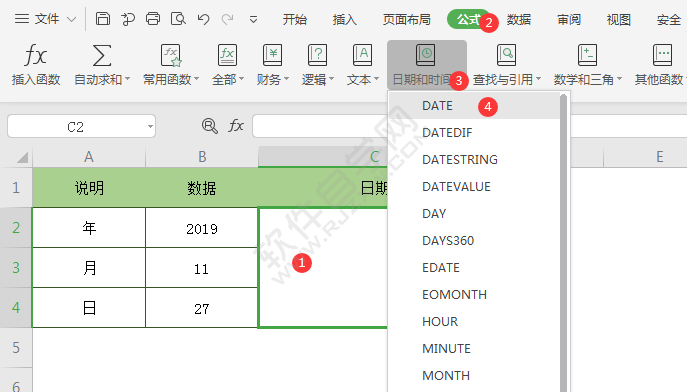Open the 数学和三角 functions icon
Screen dimensions: 687x392
pos(588,56)
